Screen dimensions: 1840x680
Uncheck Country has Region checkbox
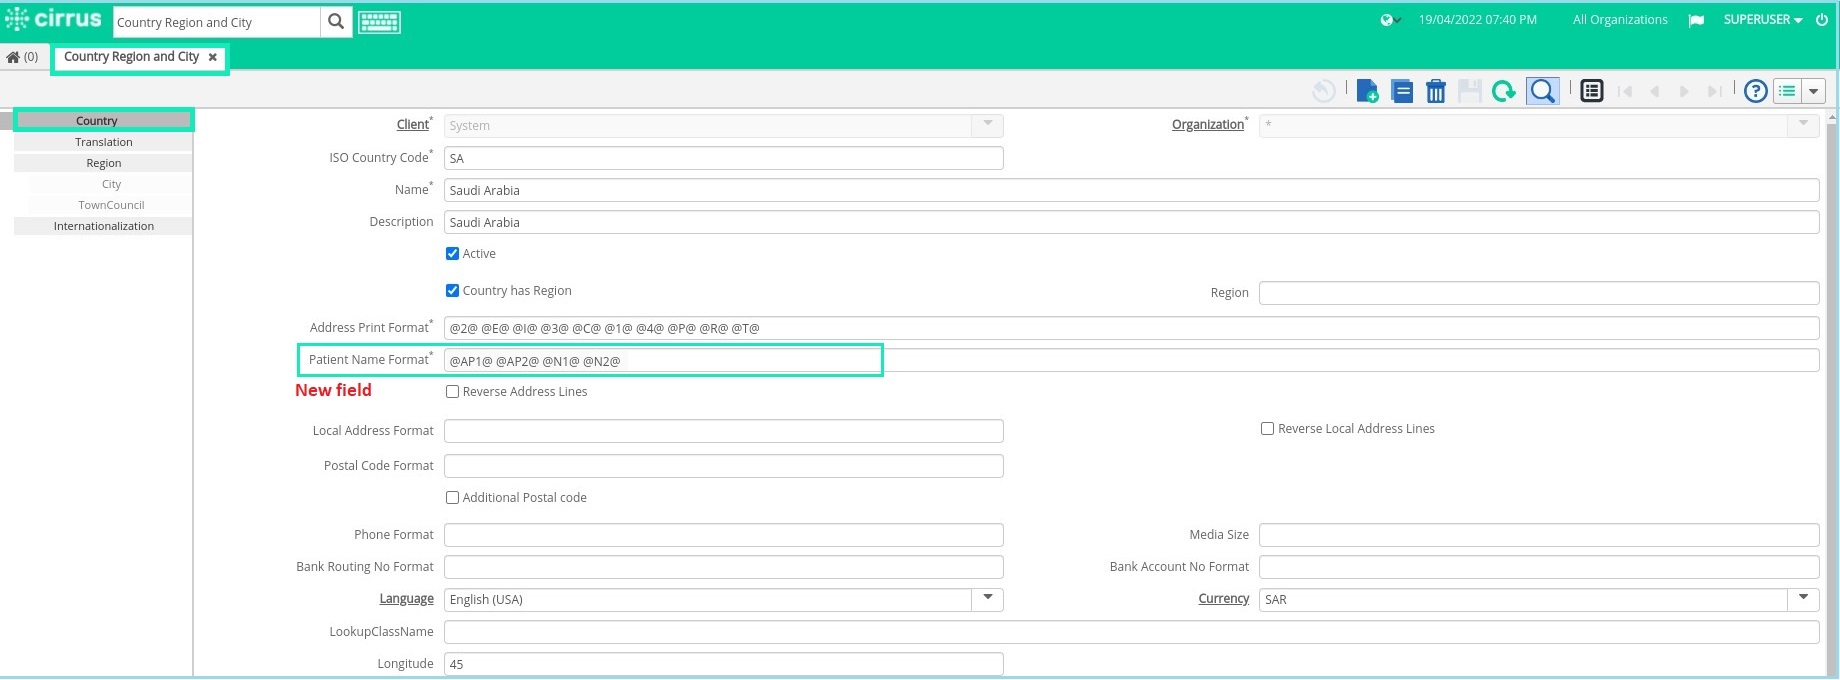(x=452, y=291)
